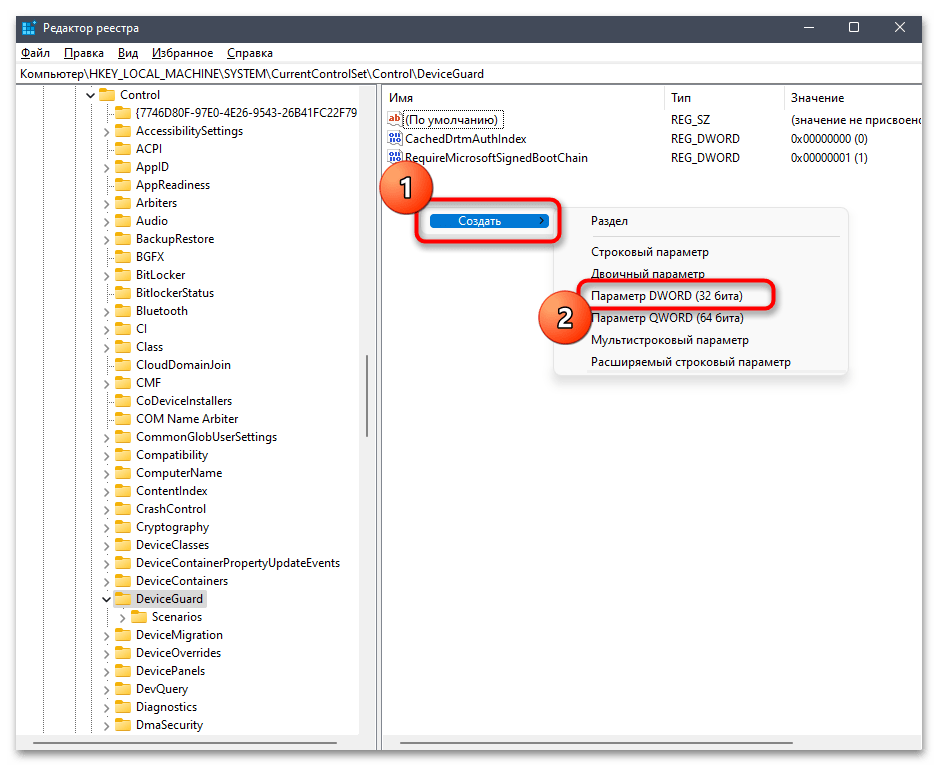
Task: Expand the AccessibilitySettings key
Action: click(x=106, y=132)
